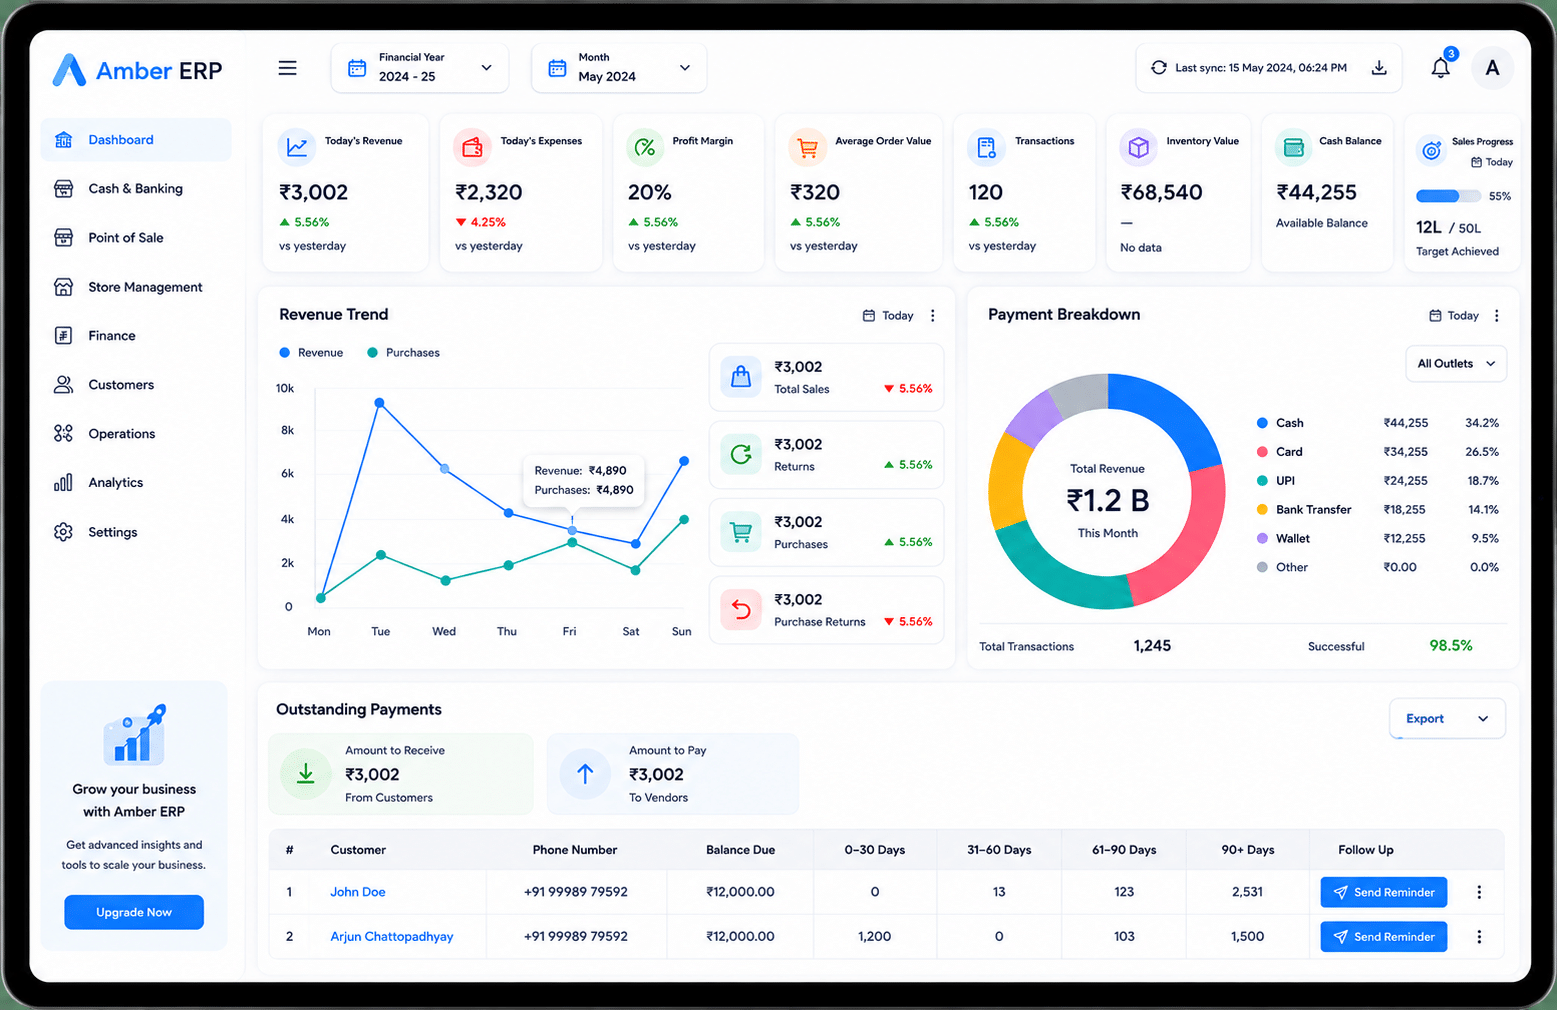Click the Successful 98.5% value
The image size is (1557, 1010).
coord(1451,646)
